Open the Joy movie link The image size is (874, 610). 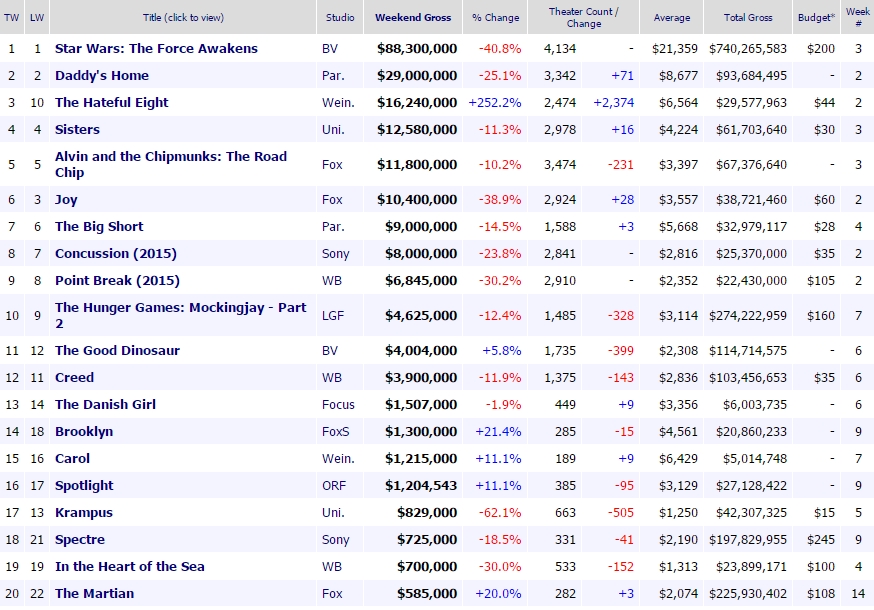(x=66, y=200)
